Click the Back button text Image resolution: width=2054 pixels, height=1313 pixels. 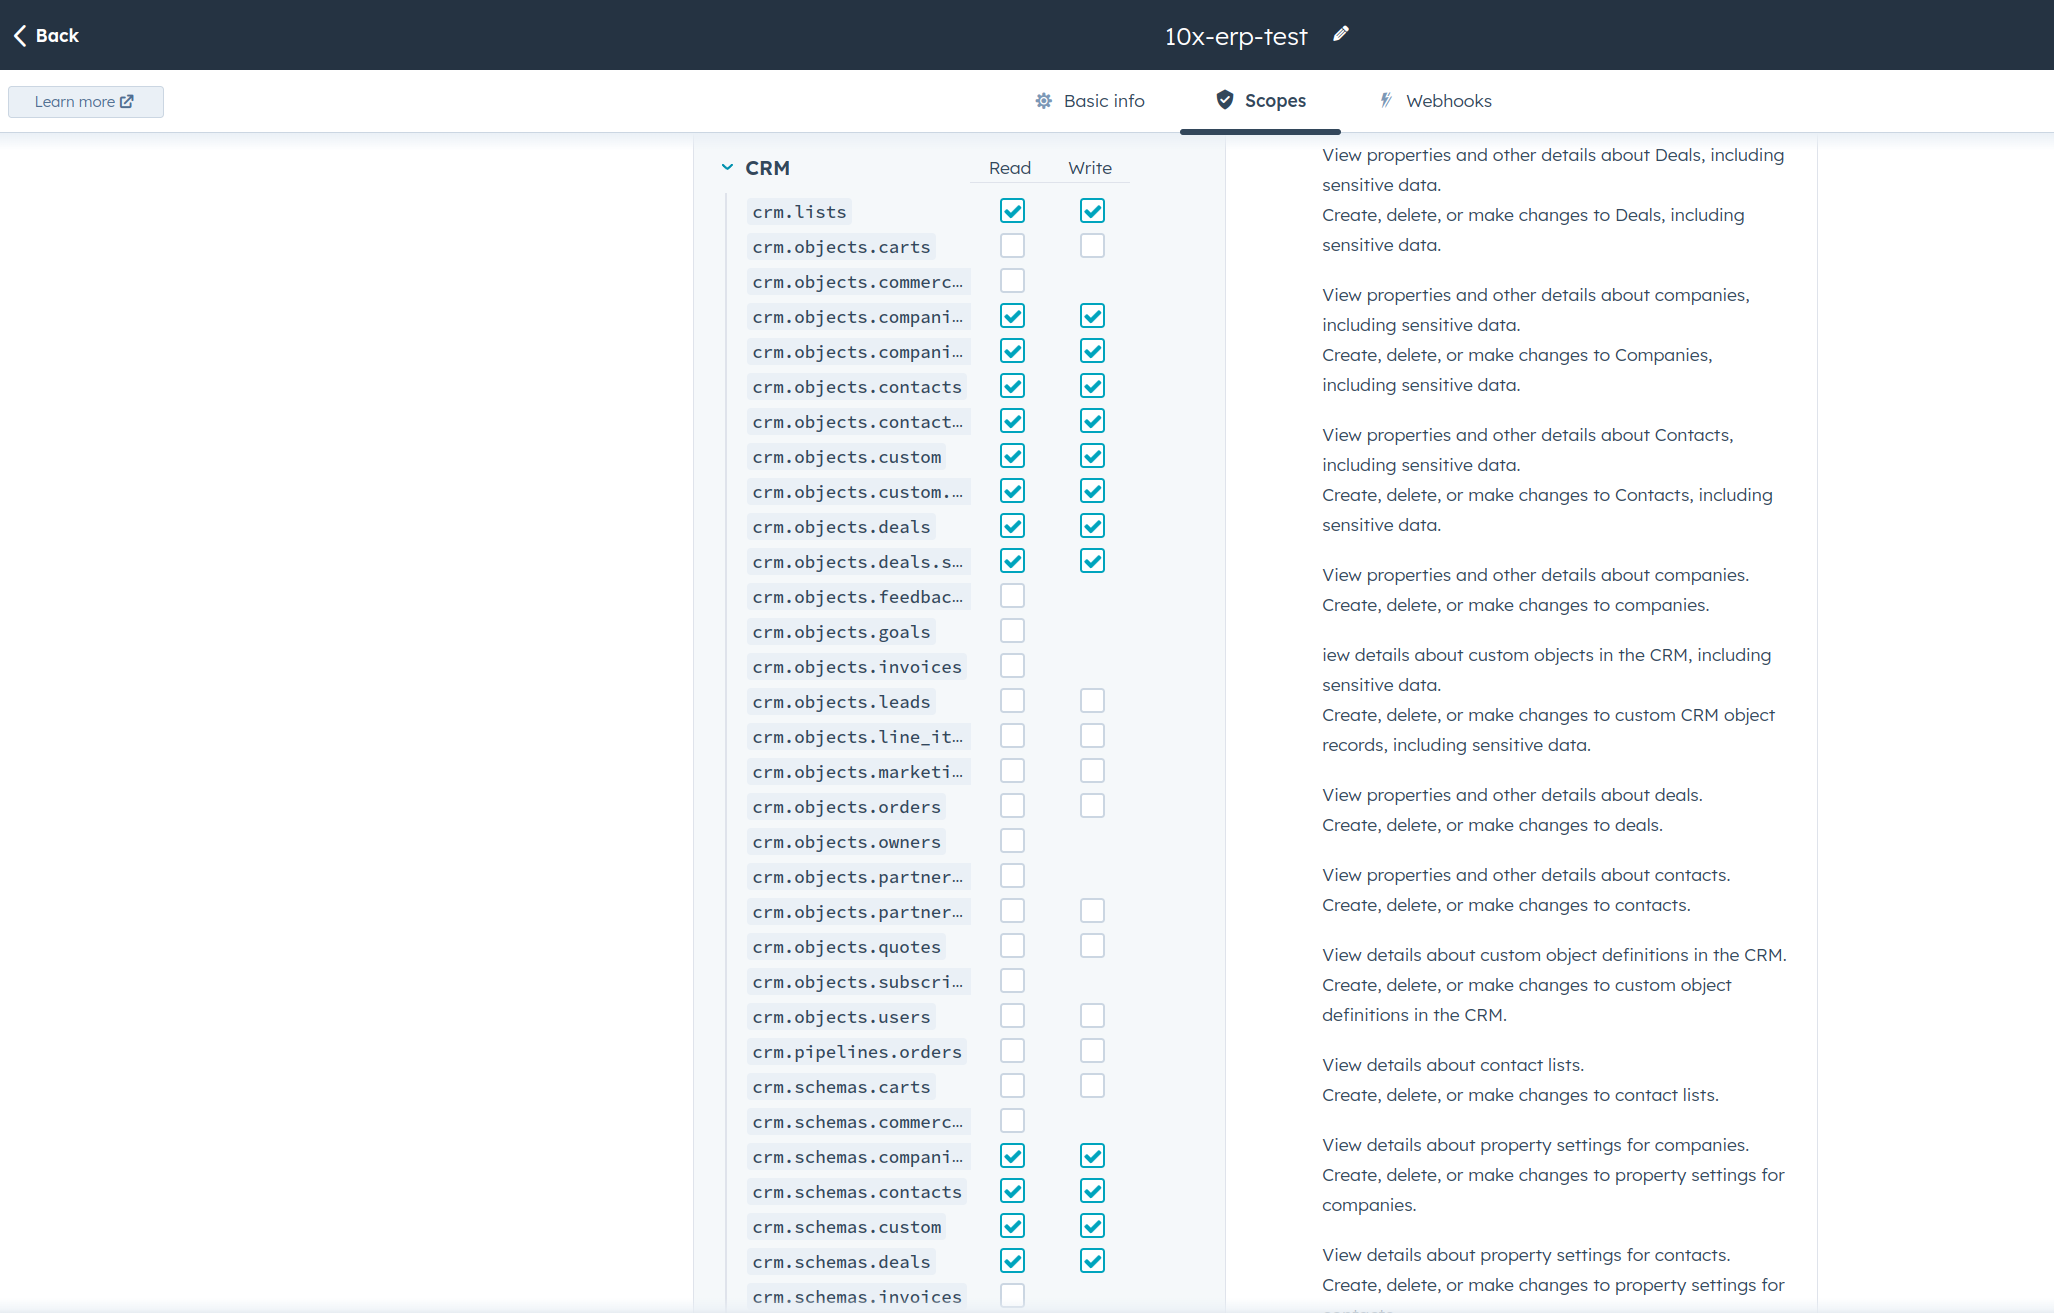(57, 36)
